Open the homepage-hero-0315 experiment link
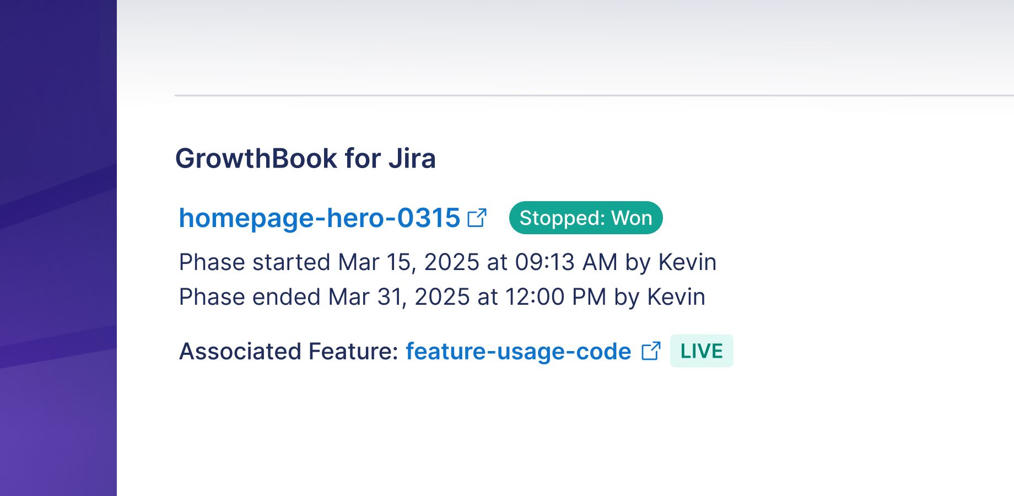The width and height of the screenshot is (1014, 496). coord(319,218)
